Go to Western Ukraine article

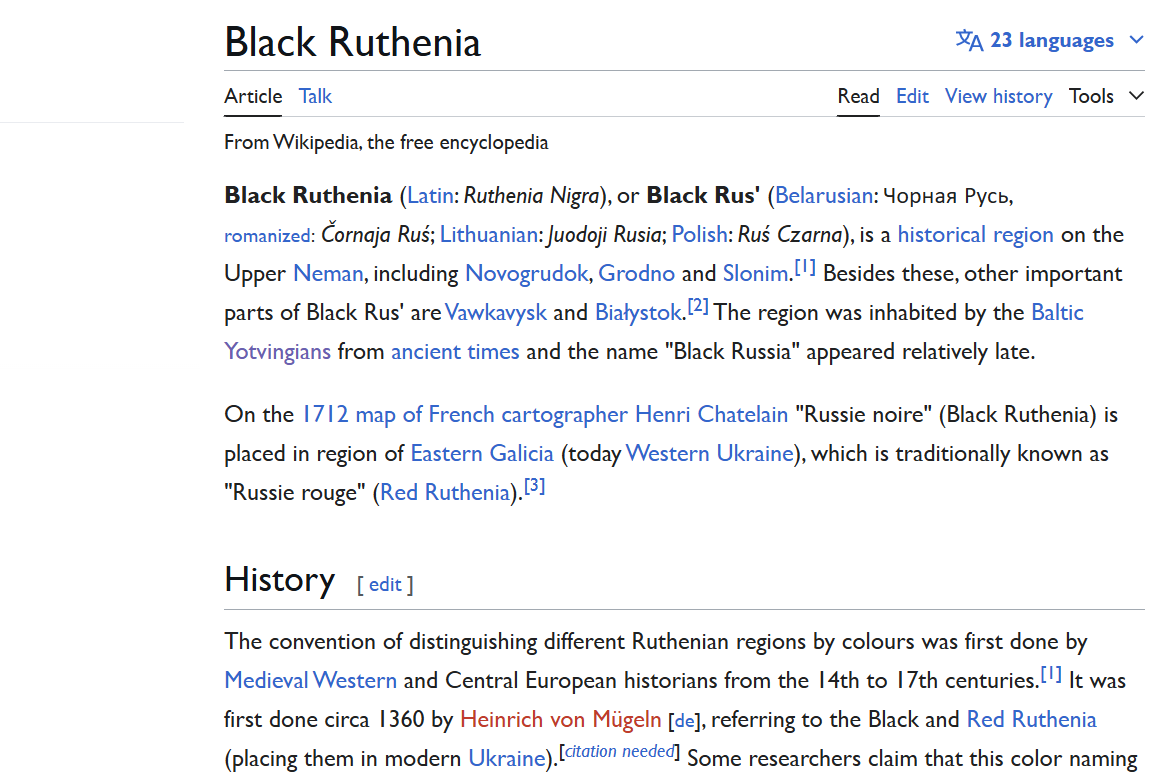click(x=710, y=454)
